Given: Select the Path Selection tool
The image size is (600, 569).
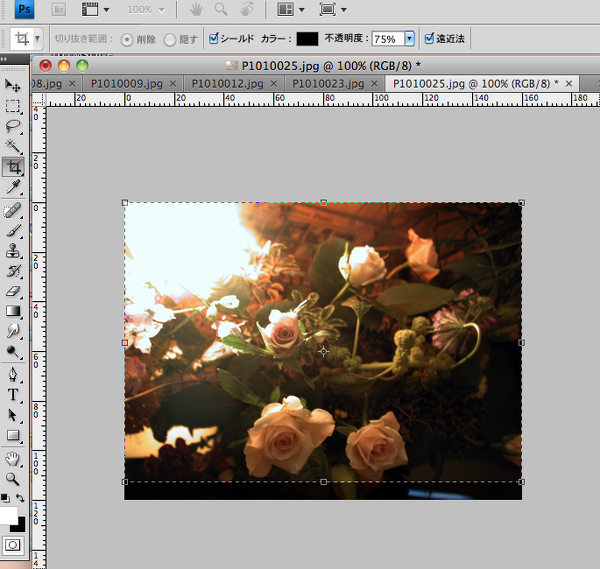Looking at the screenshot, I should point(13,415).
